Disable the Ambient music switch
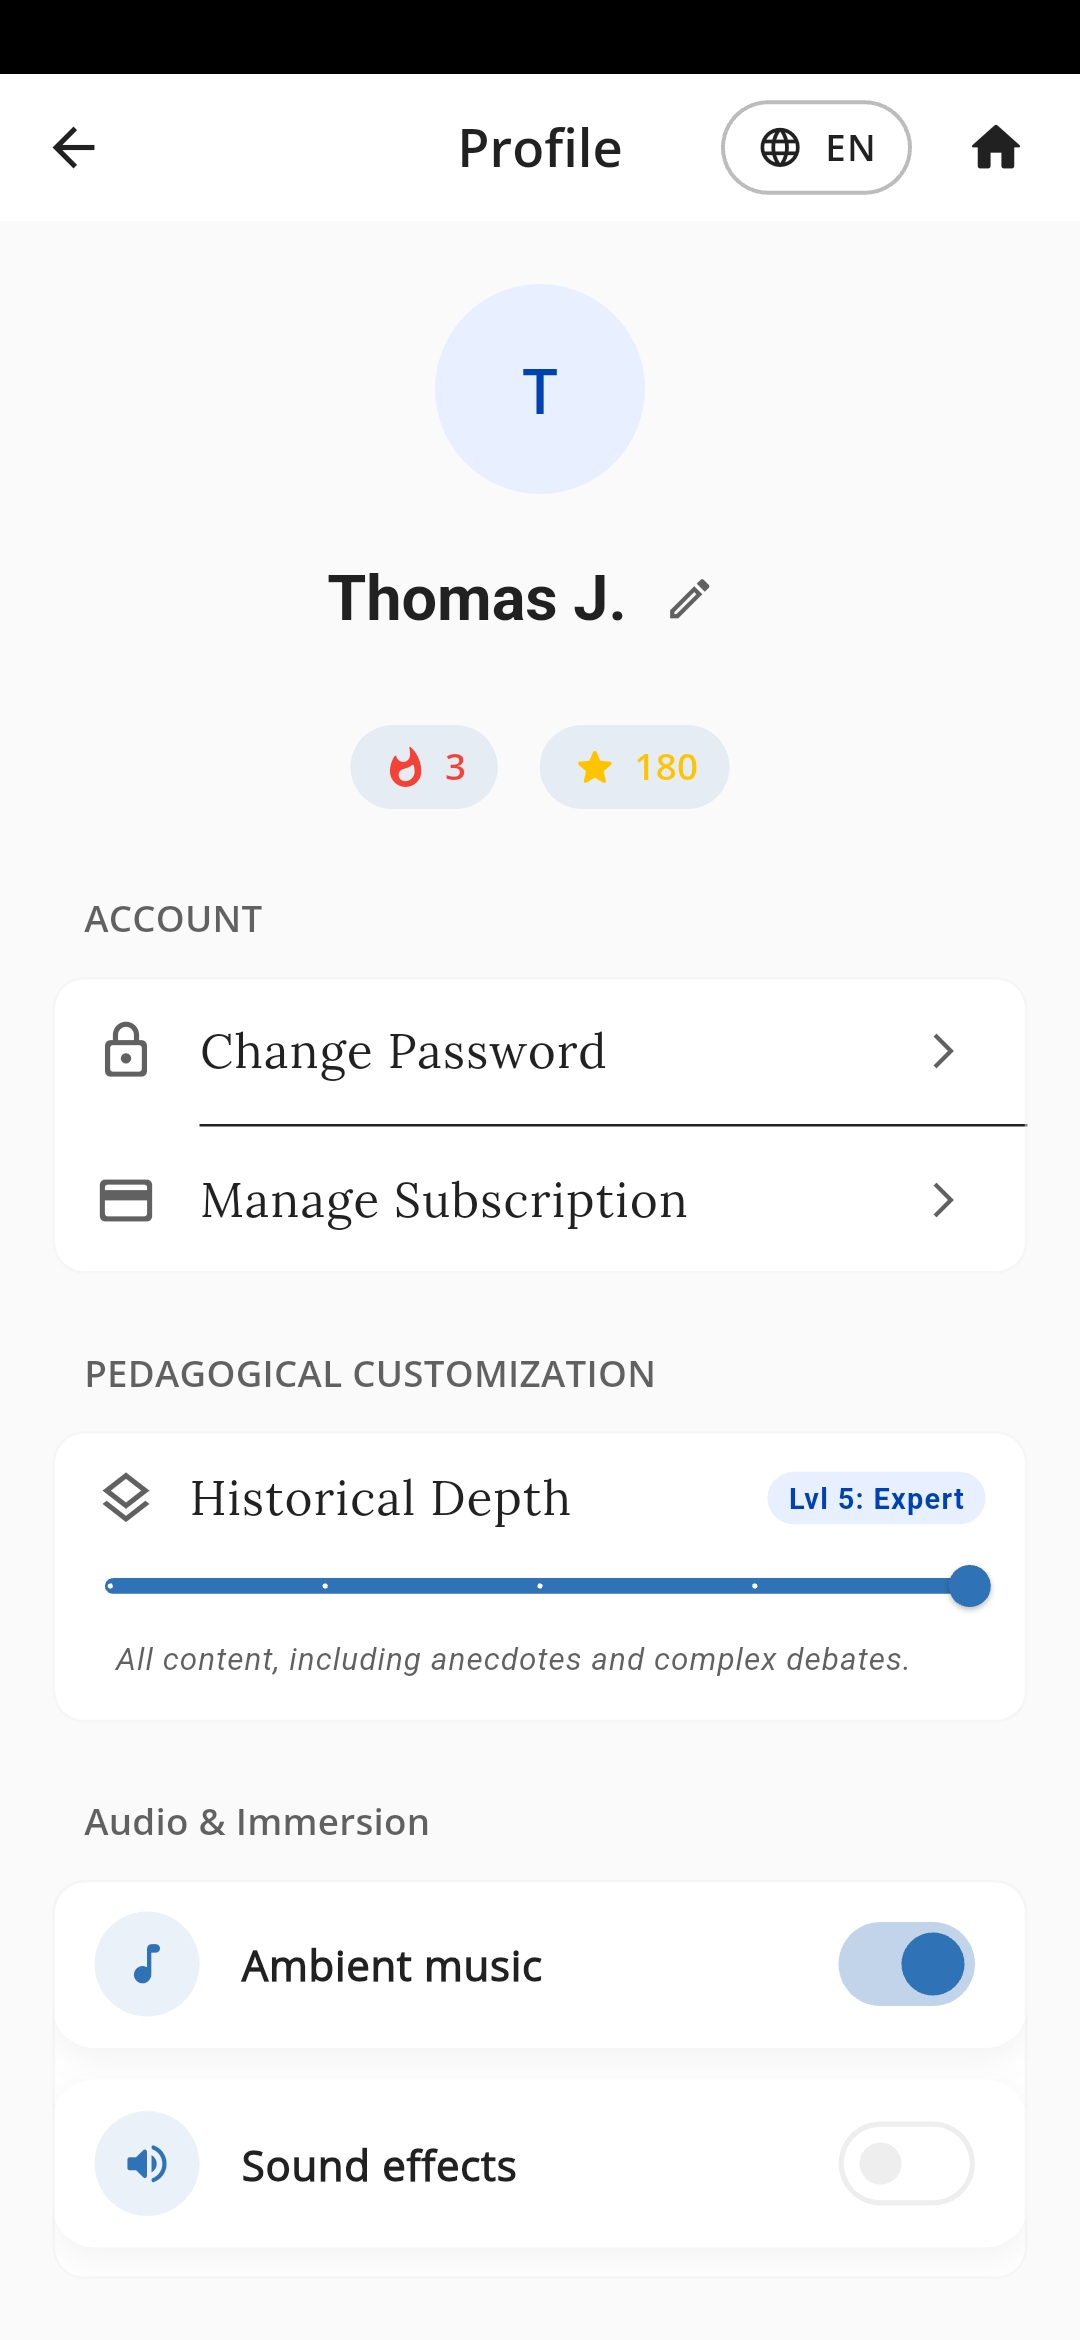The height and width of the screenshot is (2340, 1080). (x=906, y=1964)
